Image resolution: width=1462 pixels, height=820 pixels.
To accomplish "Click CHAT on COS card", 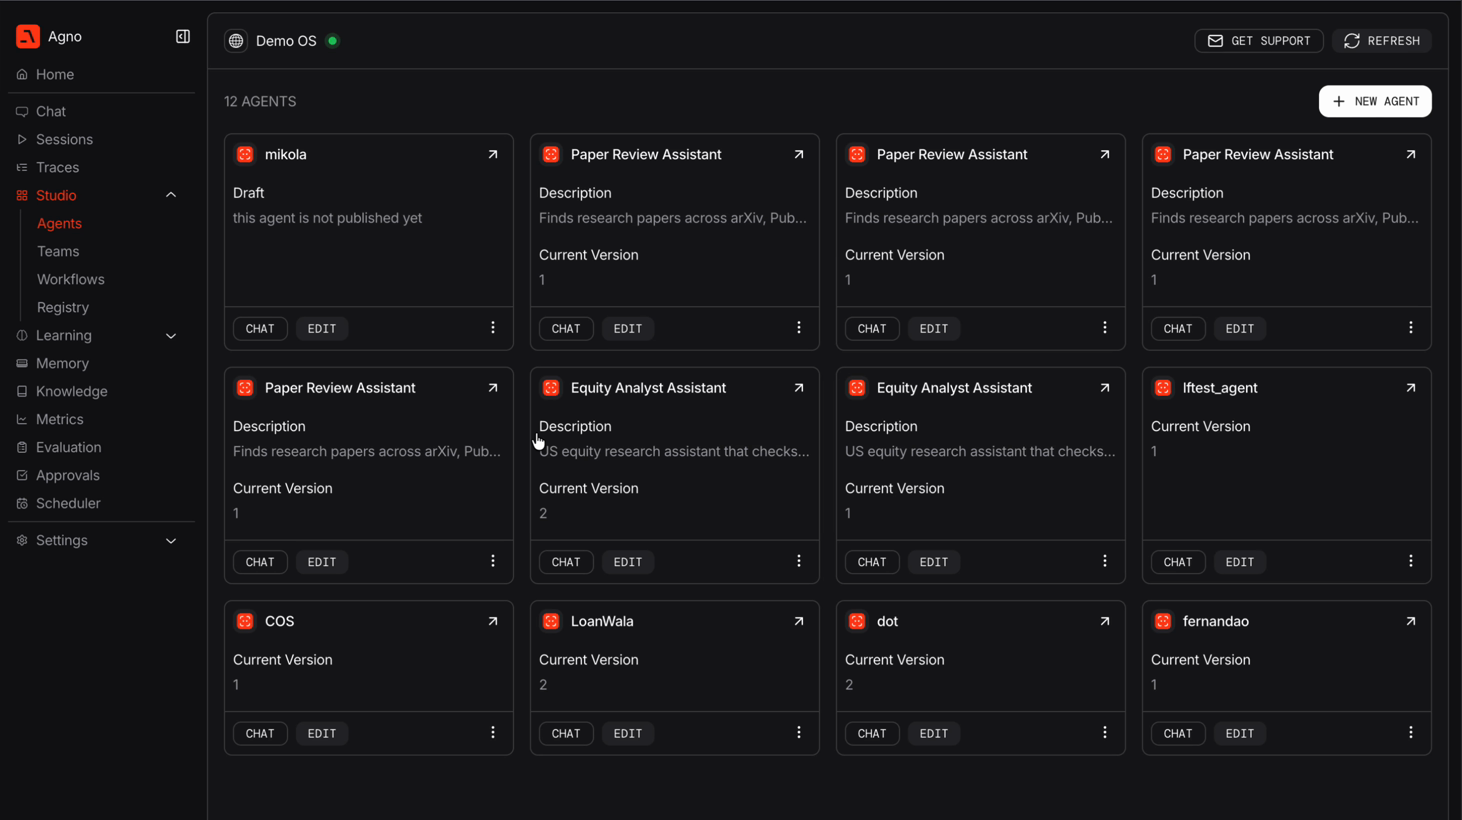I will pos(260,733).
